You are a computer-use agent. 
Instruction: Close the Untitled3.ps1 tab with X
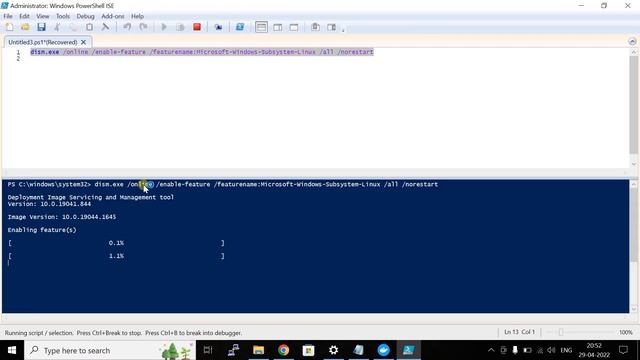pyautogui.click(x=83, y=42)
